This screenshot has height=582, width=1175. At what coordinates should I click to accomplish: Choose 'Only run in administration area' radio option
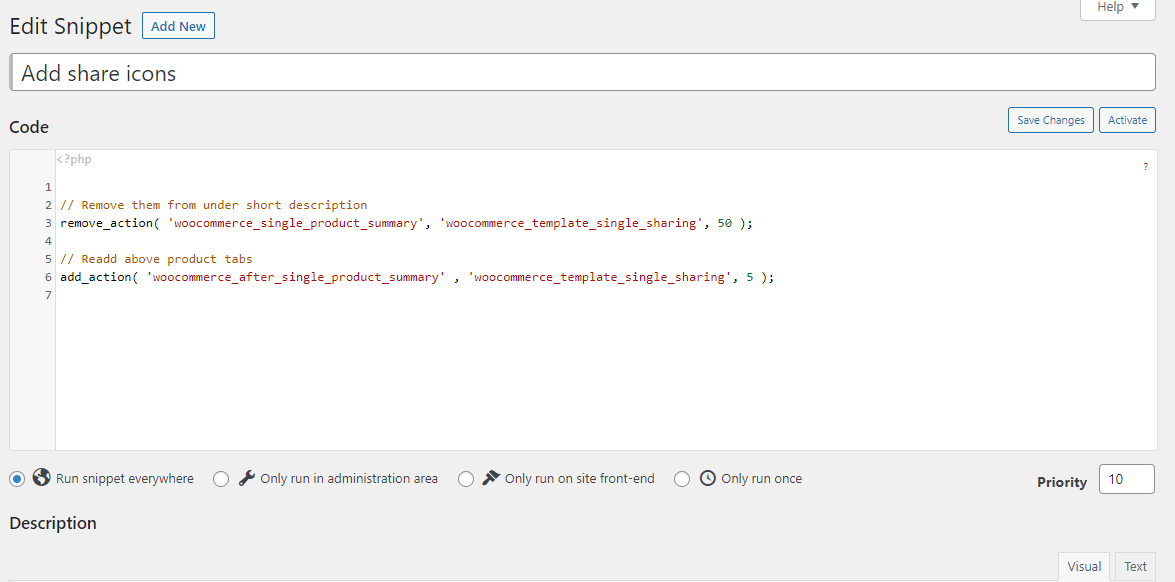[x=221, y=479]
